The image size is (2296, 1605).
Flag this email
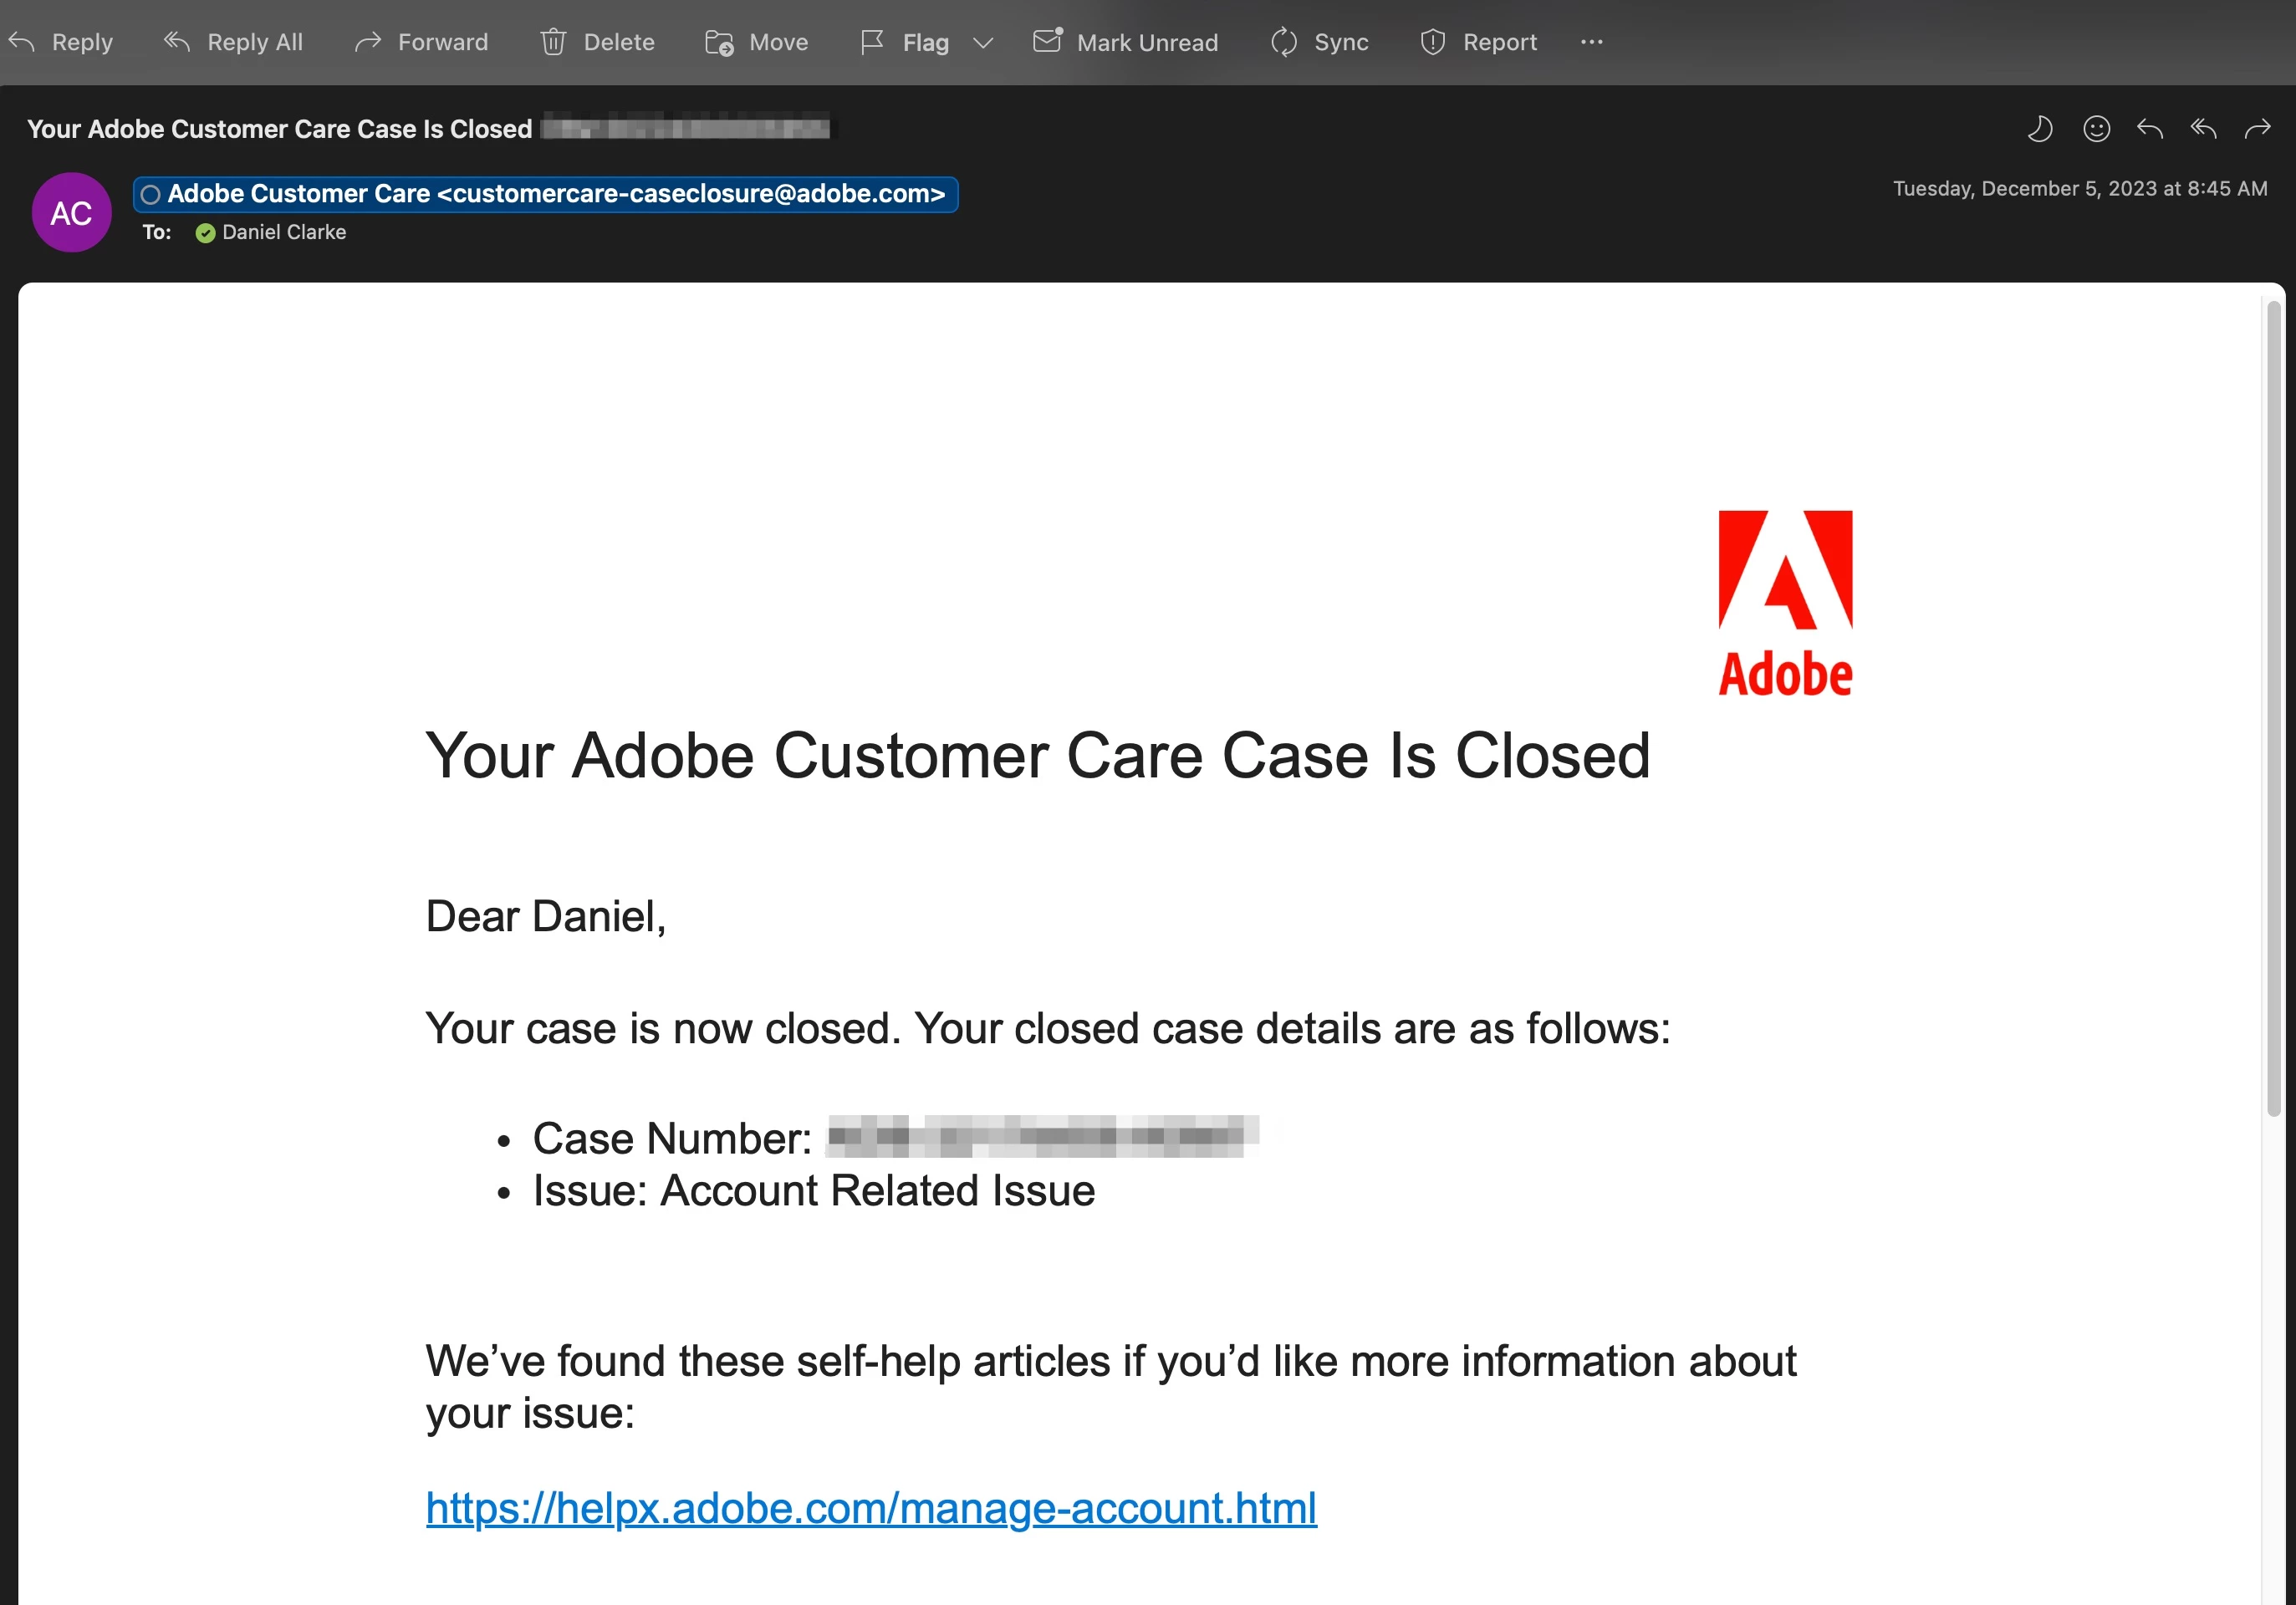905,42
